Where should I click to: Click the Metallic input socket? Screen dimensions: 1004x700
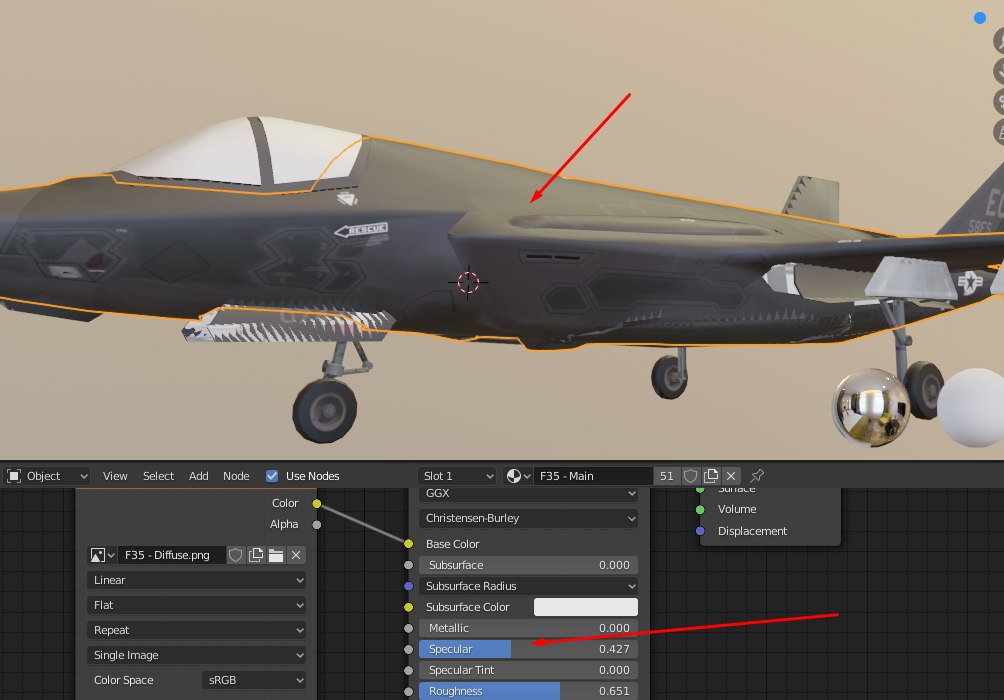click(409, 628)
